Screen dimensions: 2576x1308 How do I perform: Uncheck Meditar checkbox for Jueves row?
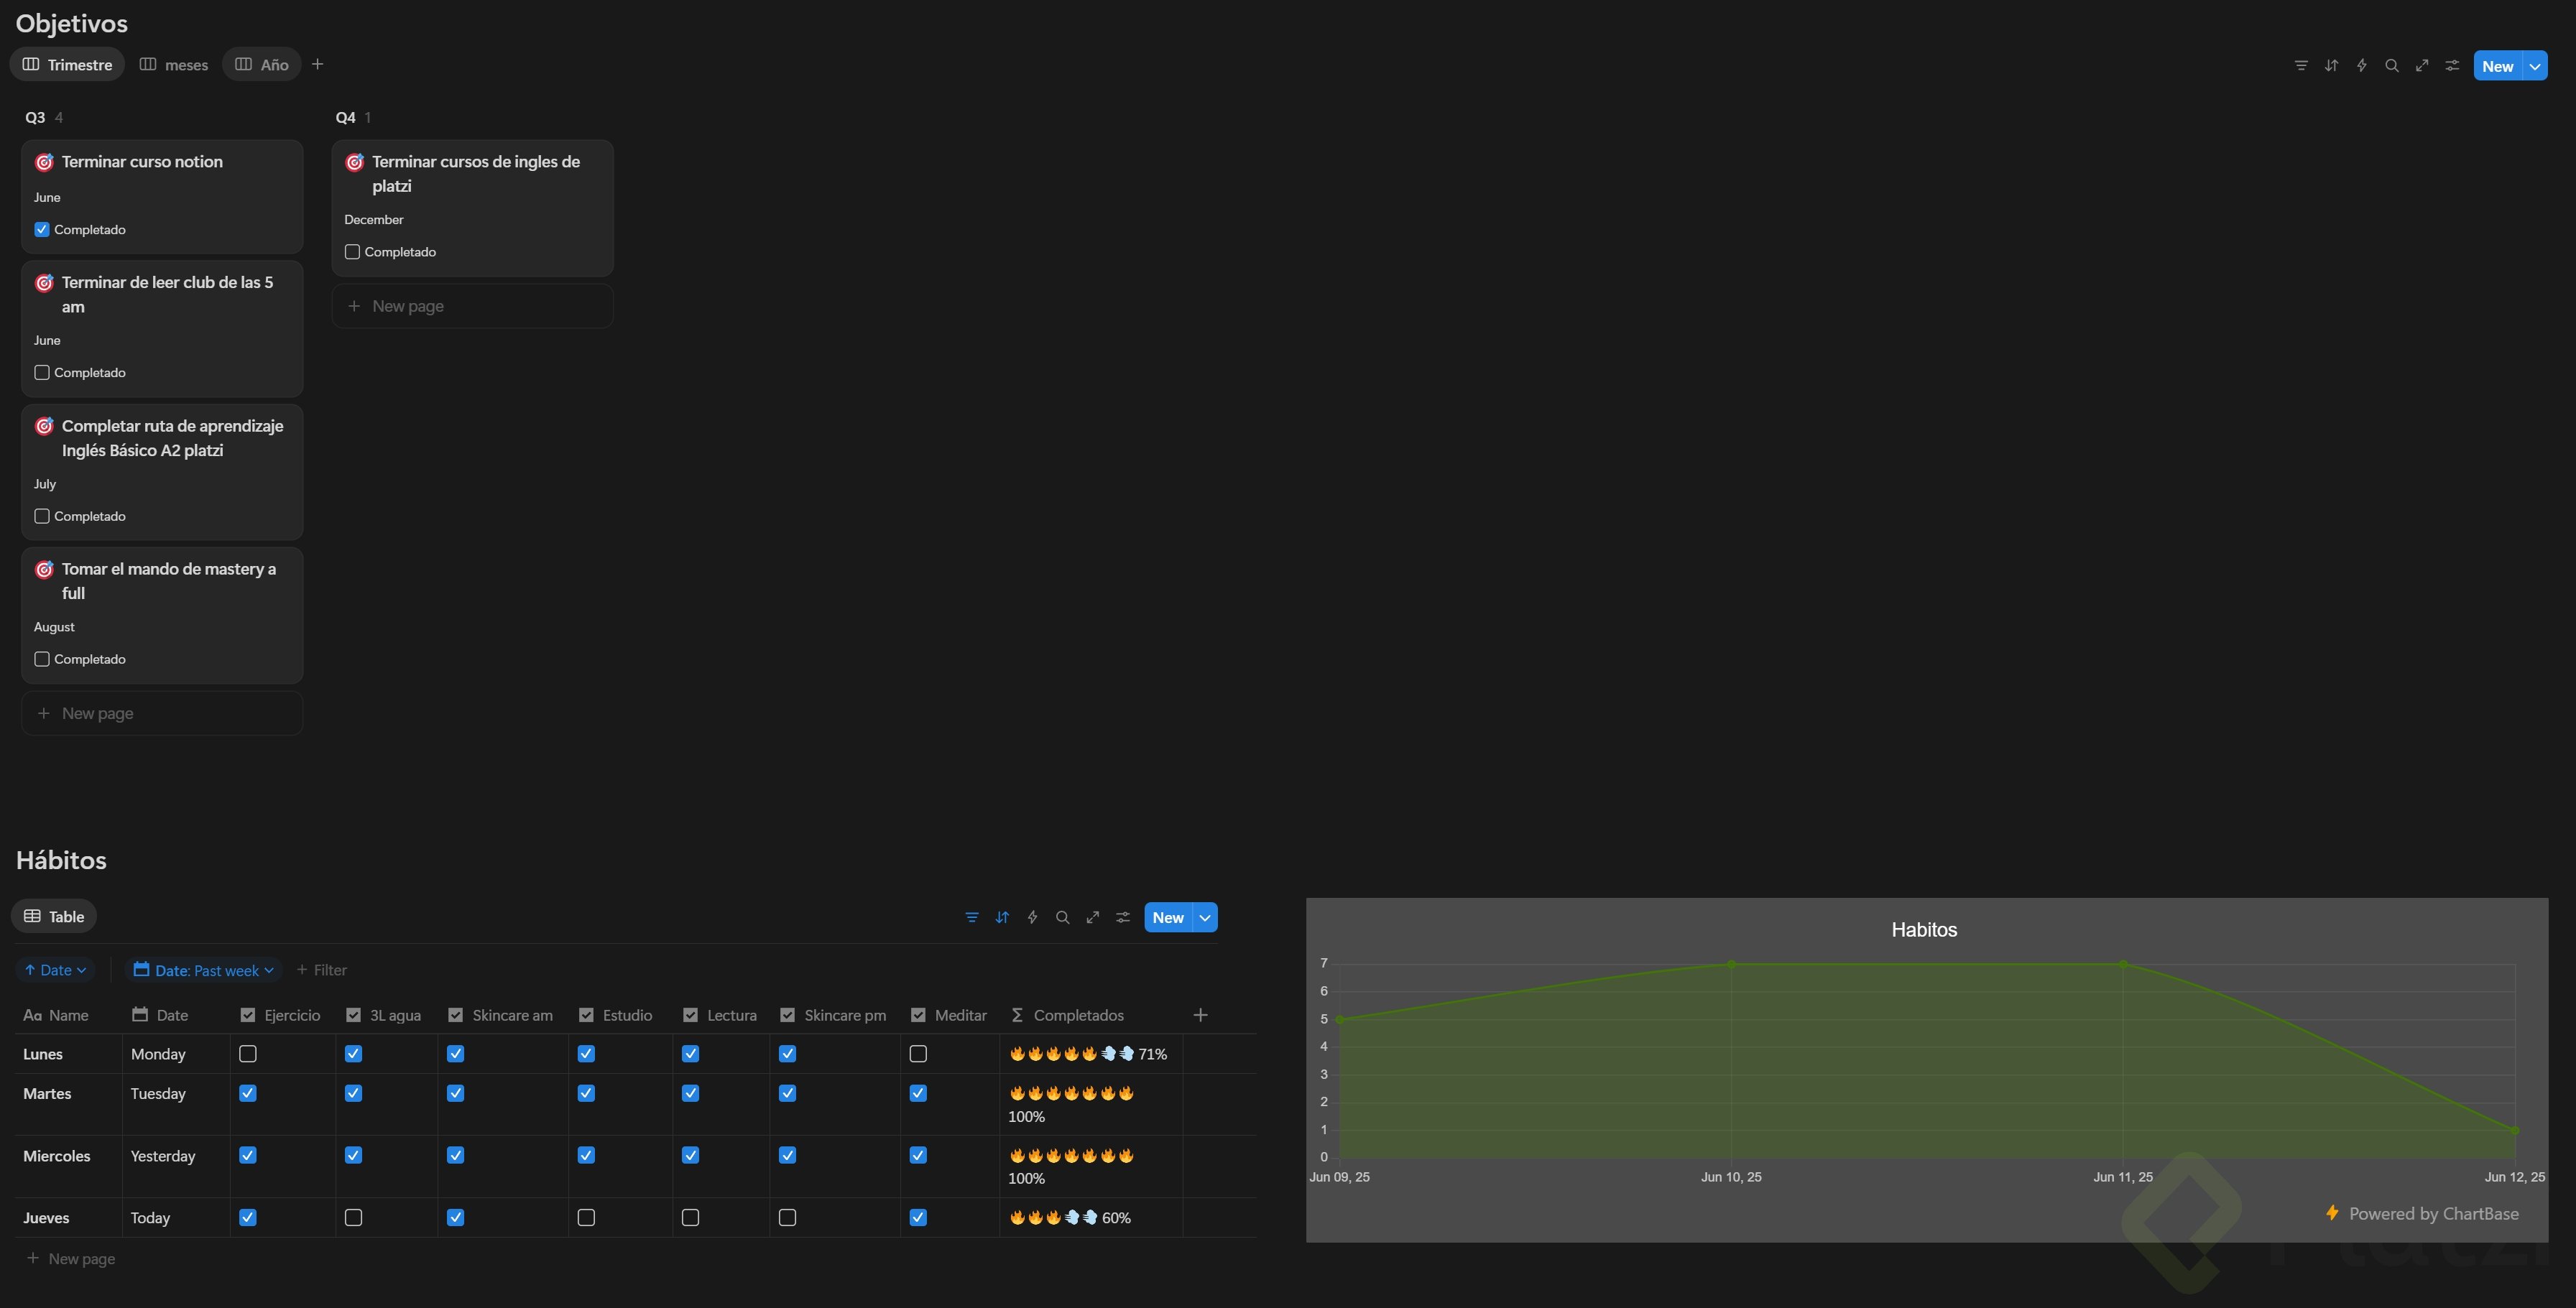pos(918,1218)
